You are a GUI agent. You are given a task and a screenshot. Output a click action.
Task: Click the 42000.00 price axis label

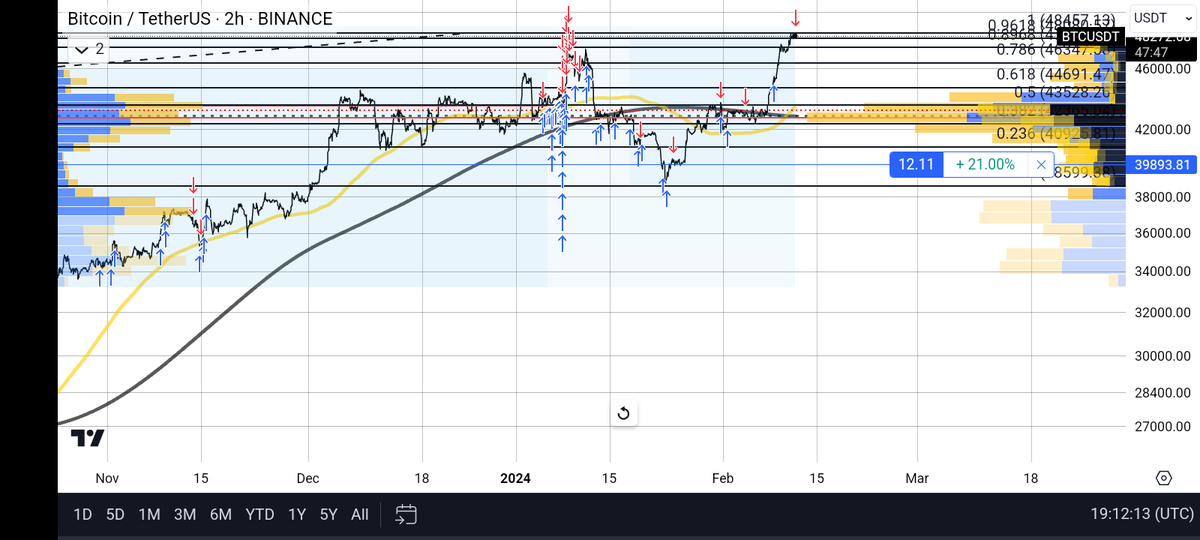1162,130
